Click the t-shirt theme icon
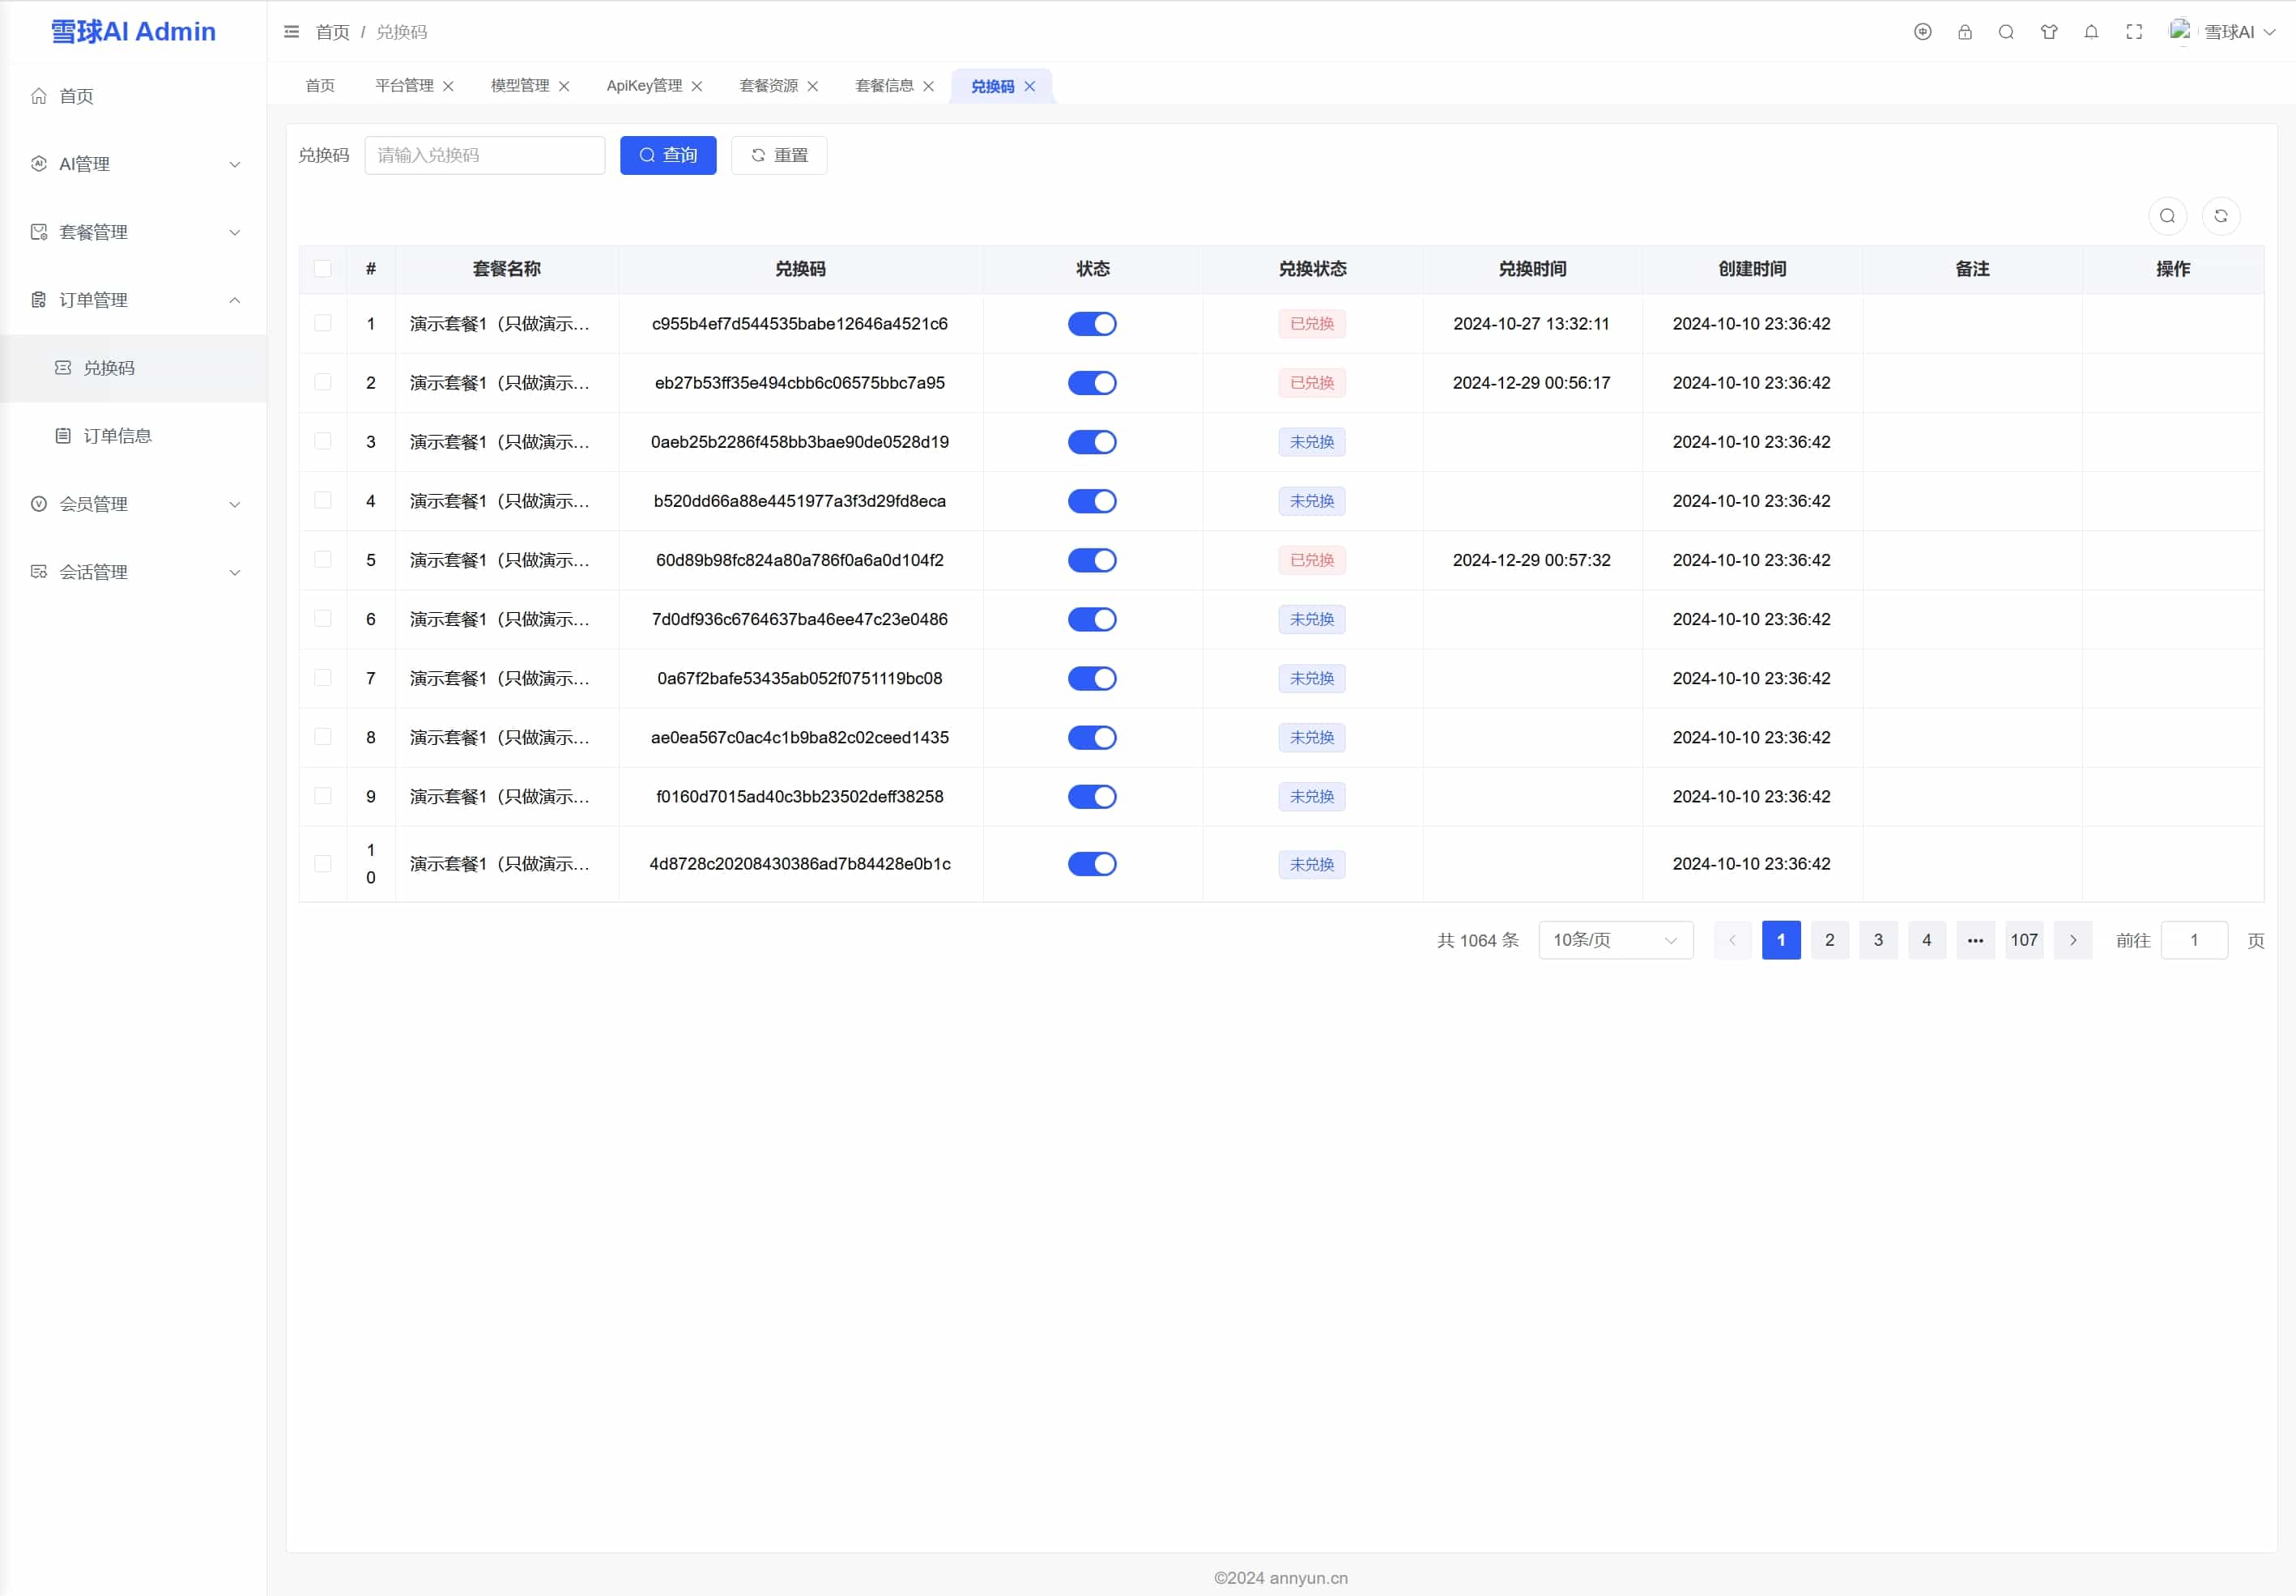 pos(2049,32)
